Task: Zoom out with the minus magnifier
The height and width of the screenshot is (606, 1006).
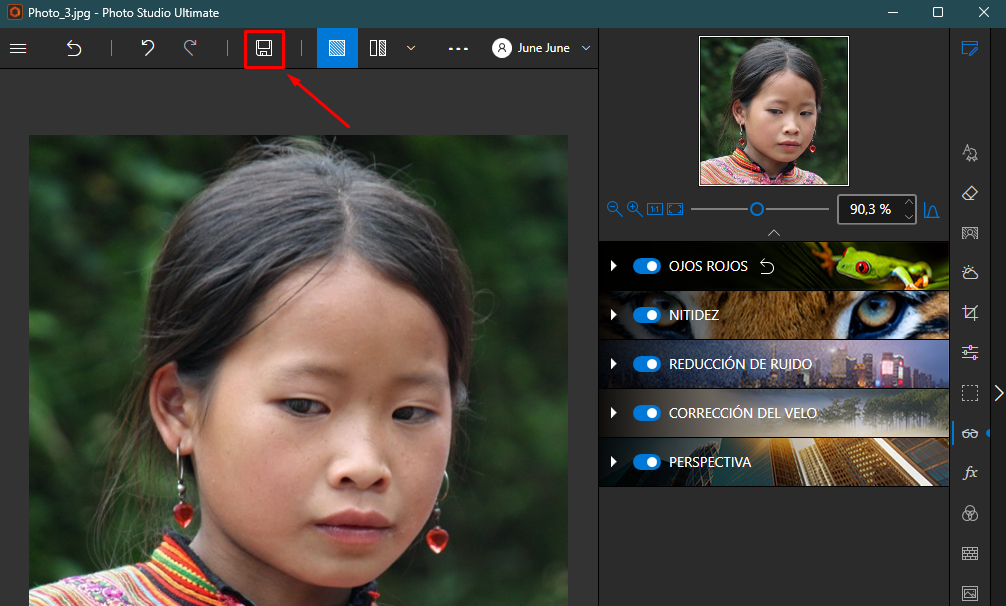Action: (x=614, y=209)
